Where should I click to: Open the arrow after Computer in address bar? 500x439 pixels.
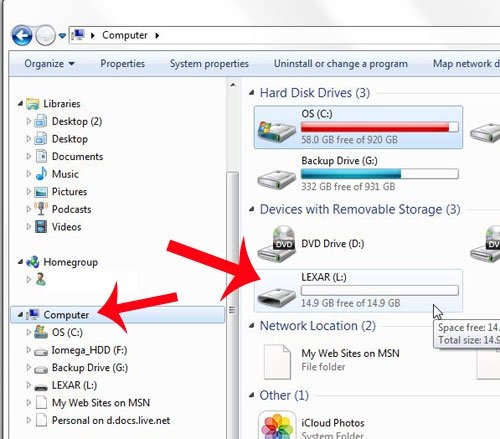click(157, 35)
